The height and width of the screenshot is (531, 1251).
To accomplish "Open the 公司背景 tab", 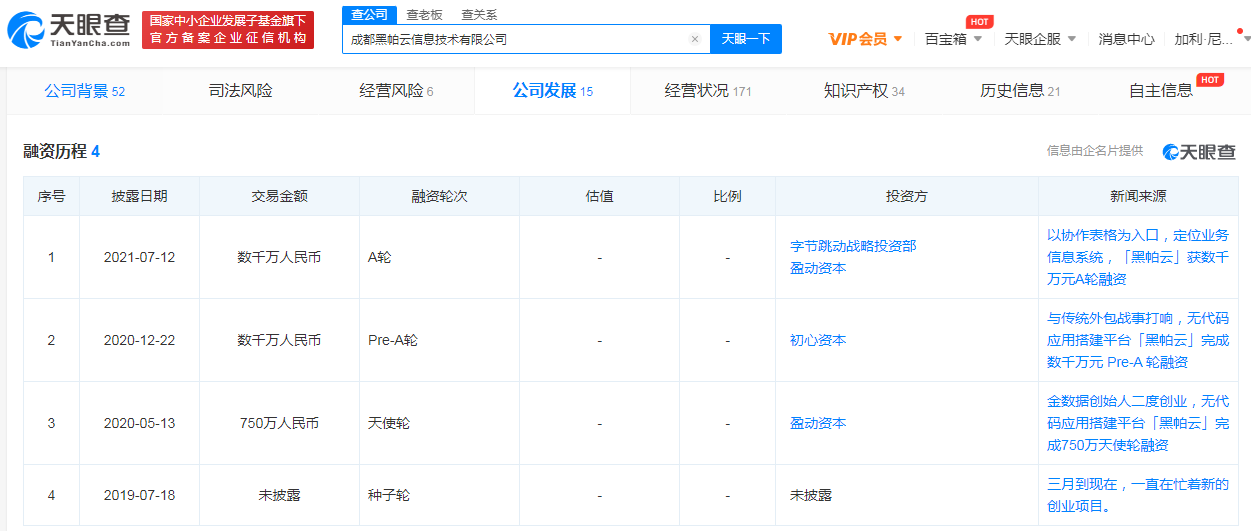I will coord(84,91).
